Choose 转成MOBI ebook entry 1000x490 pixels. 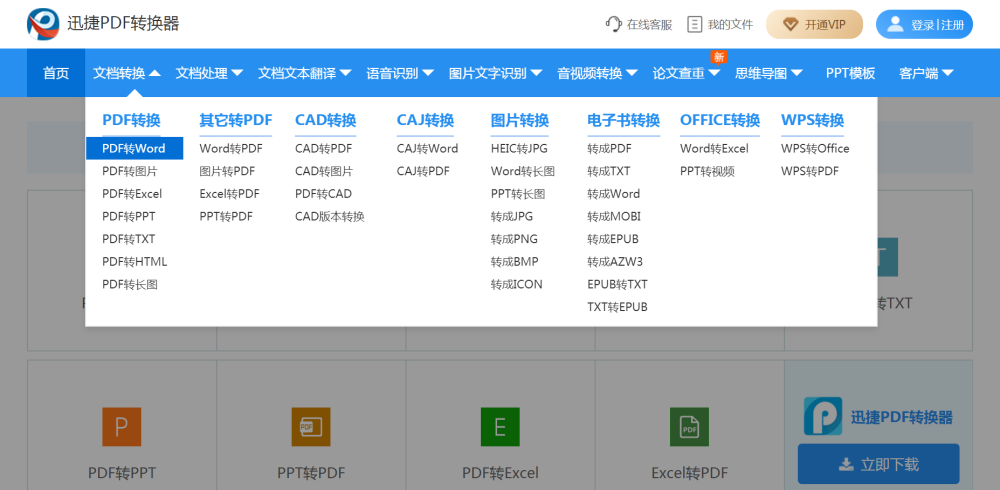click(614, 216)
